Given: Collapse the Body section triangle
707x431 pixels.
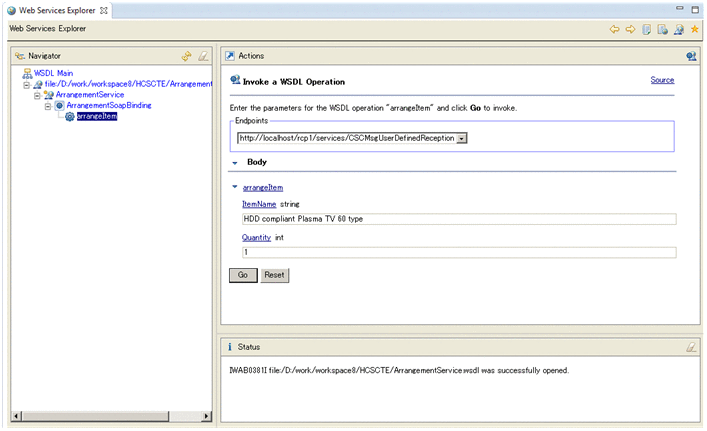Looking at the screenshot, I should tap(234, 162).
